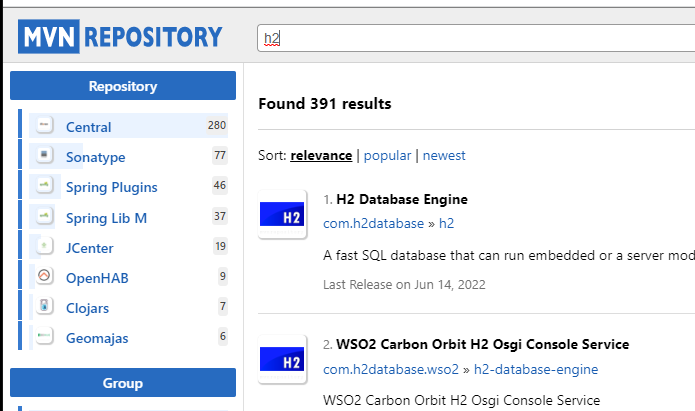Open the Spring Lib M repository icon

[x=44, y=216]
